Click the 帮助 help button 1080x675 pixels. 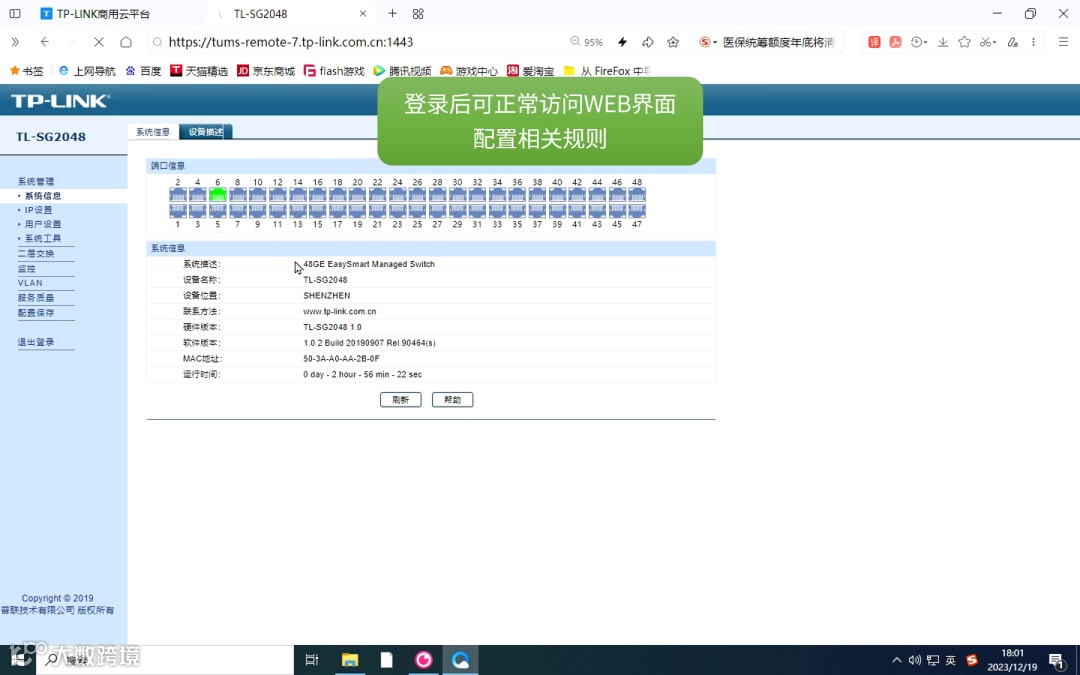[453, 399]
